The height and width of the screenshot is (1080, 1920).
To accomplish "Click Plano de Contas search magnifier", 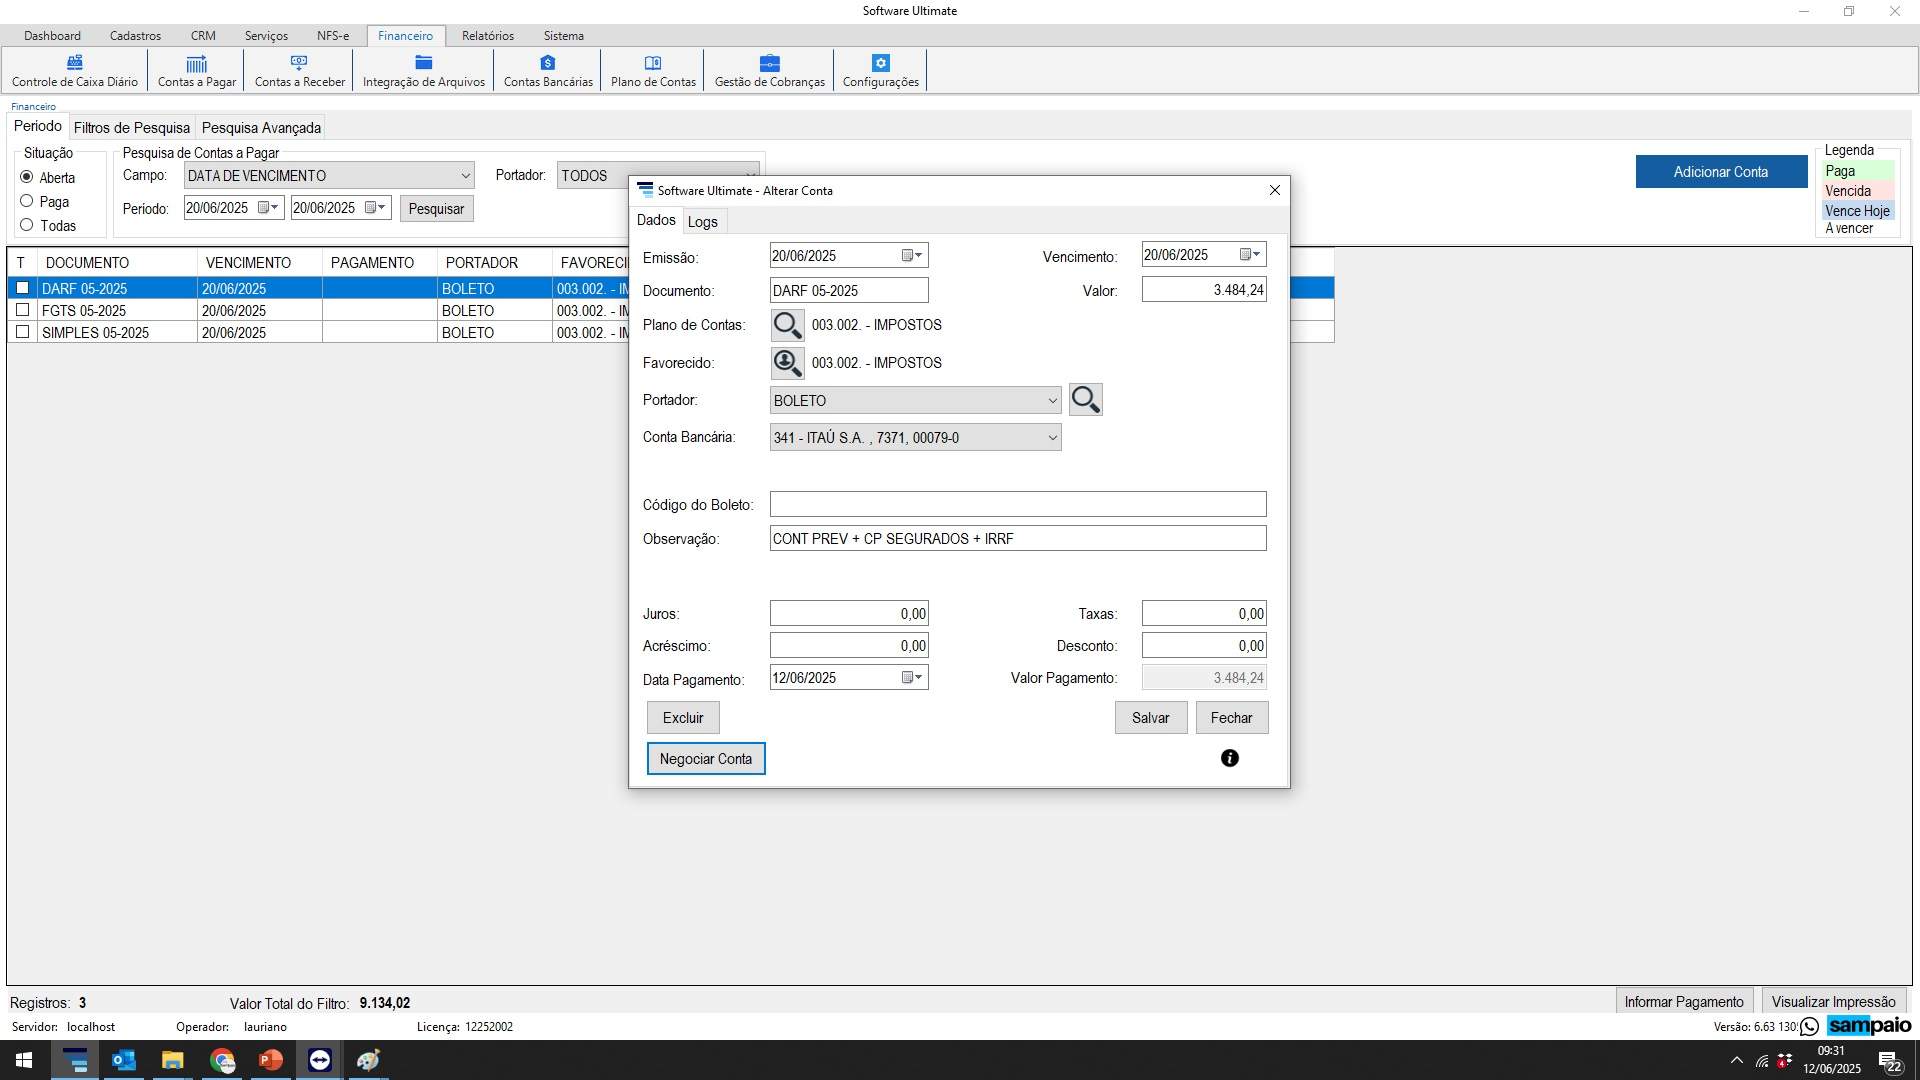I will [x=787, y=325].
